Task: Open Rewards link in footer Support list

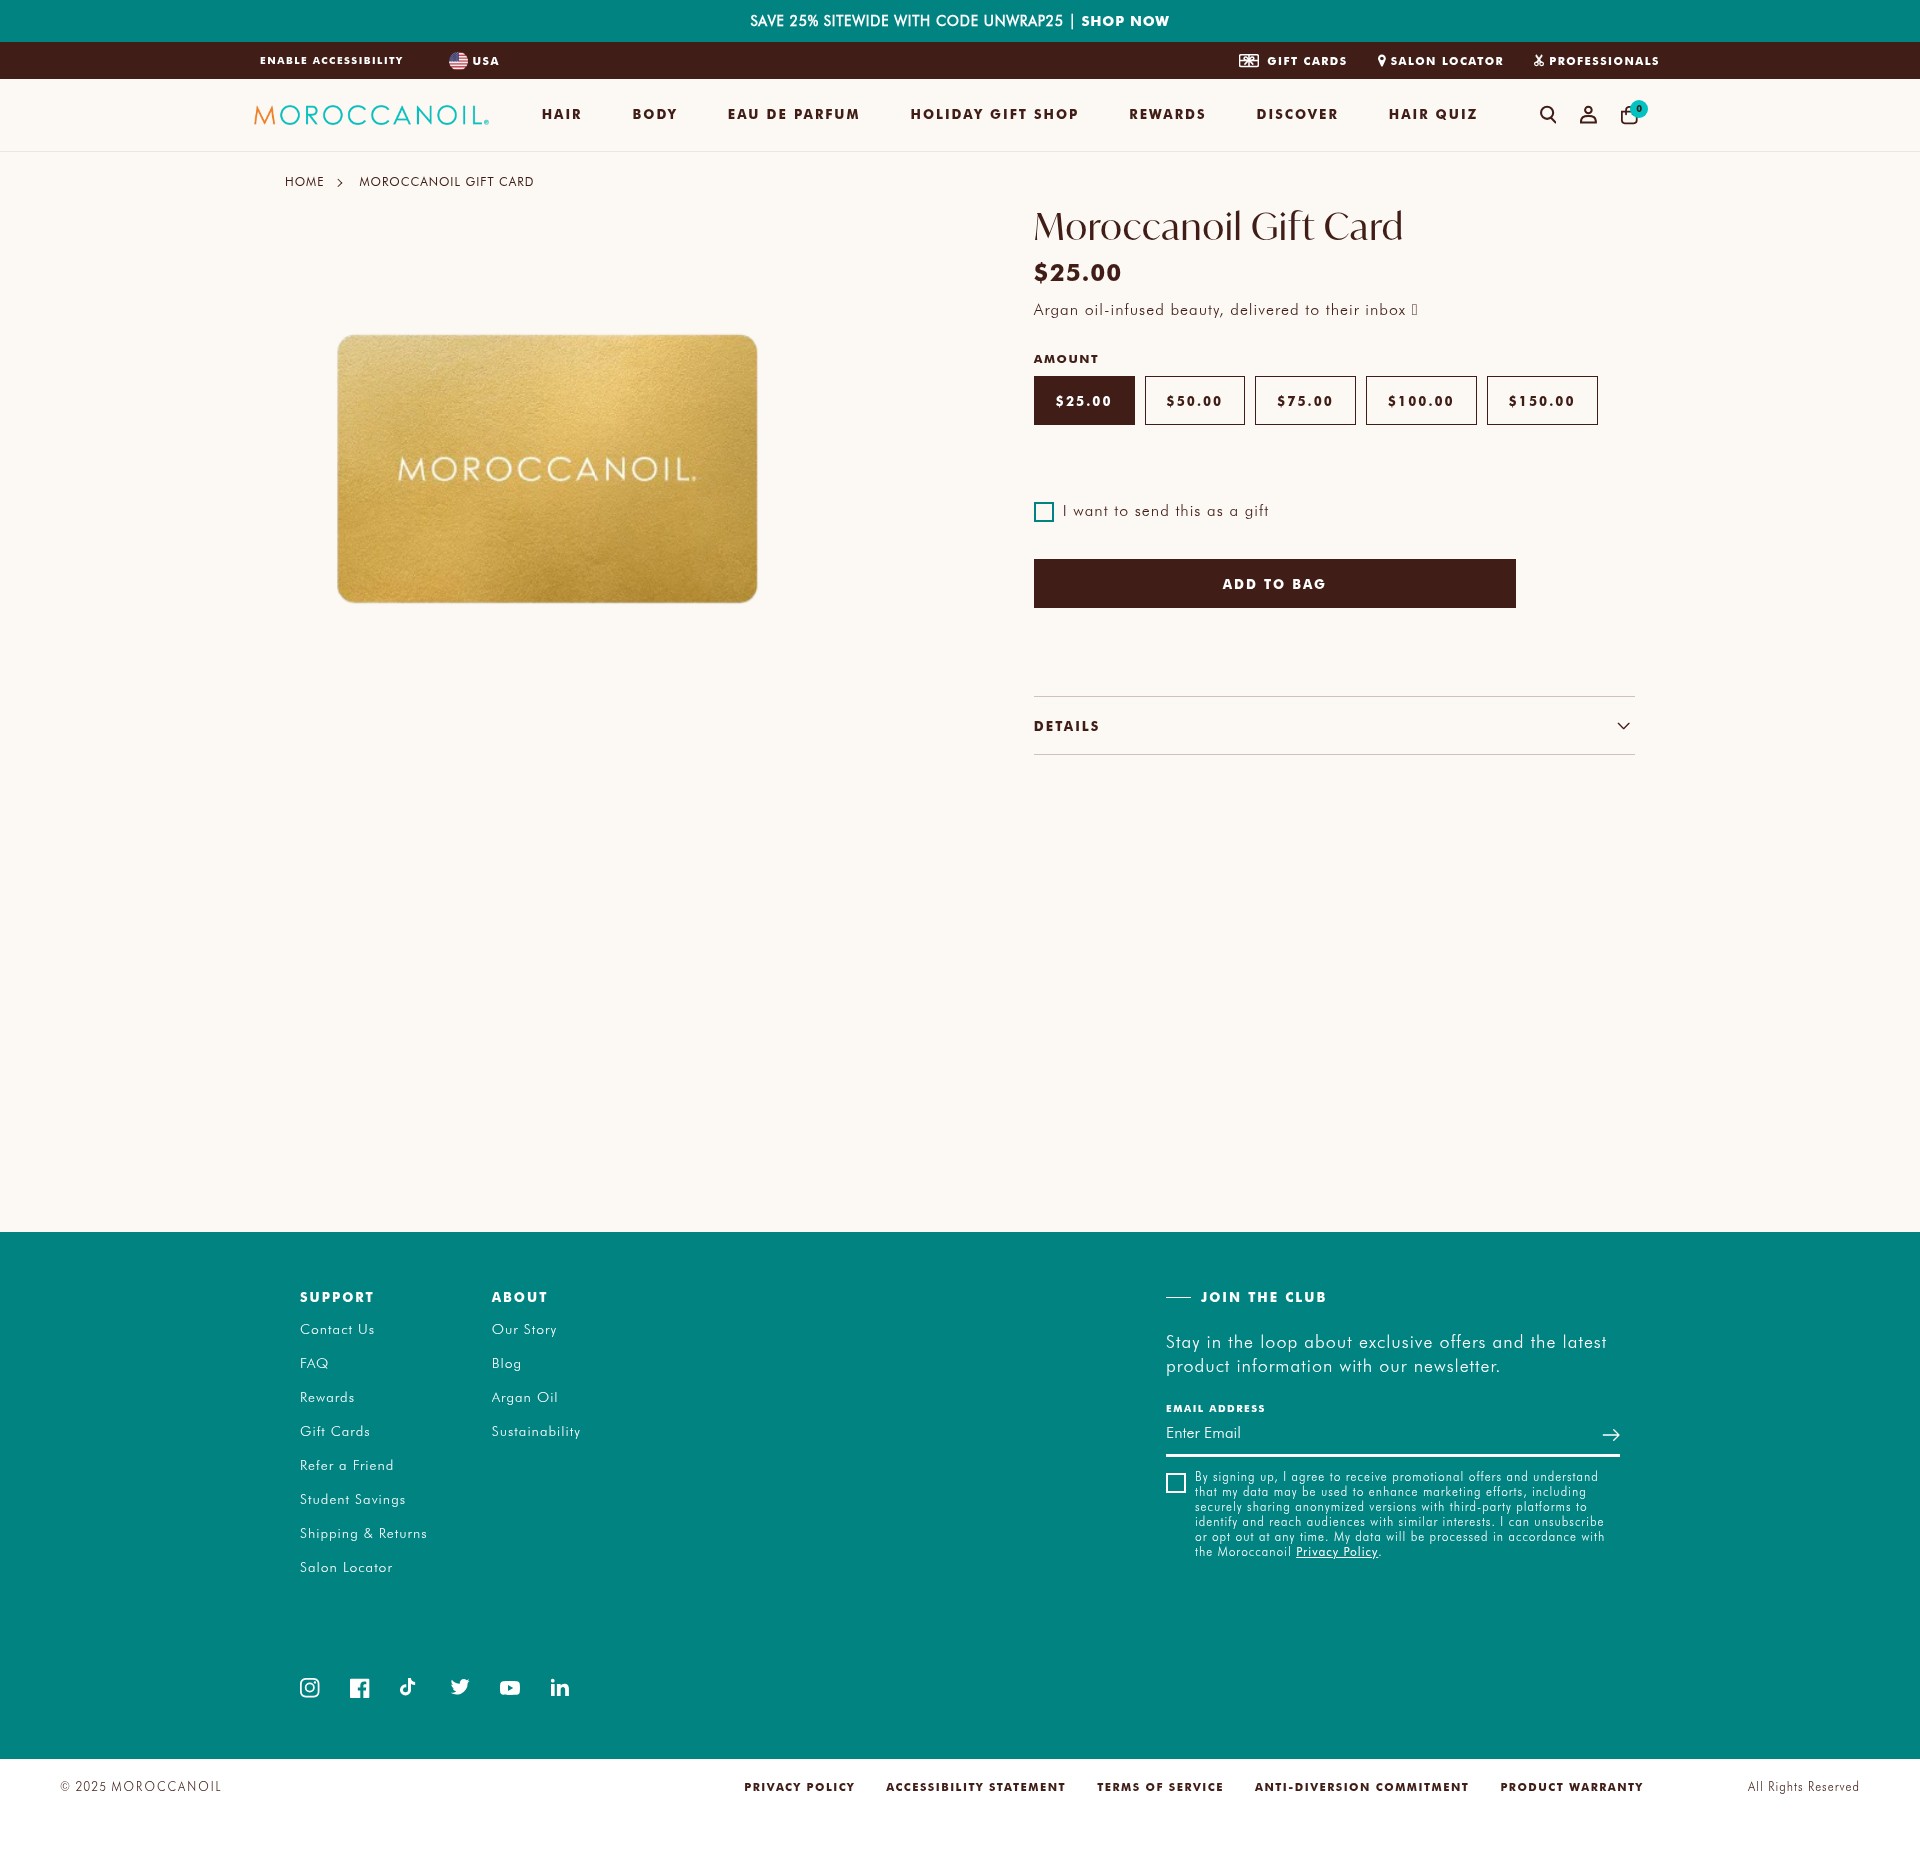Action: [327, 1398]
